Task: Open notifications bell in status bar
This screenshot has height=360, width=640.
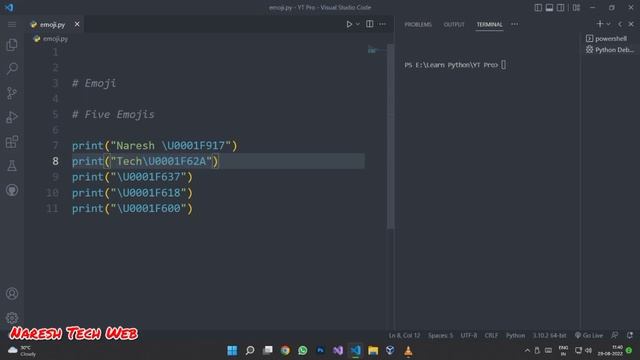Action: click(630, 335)
